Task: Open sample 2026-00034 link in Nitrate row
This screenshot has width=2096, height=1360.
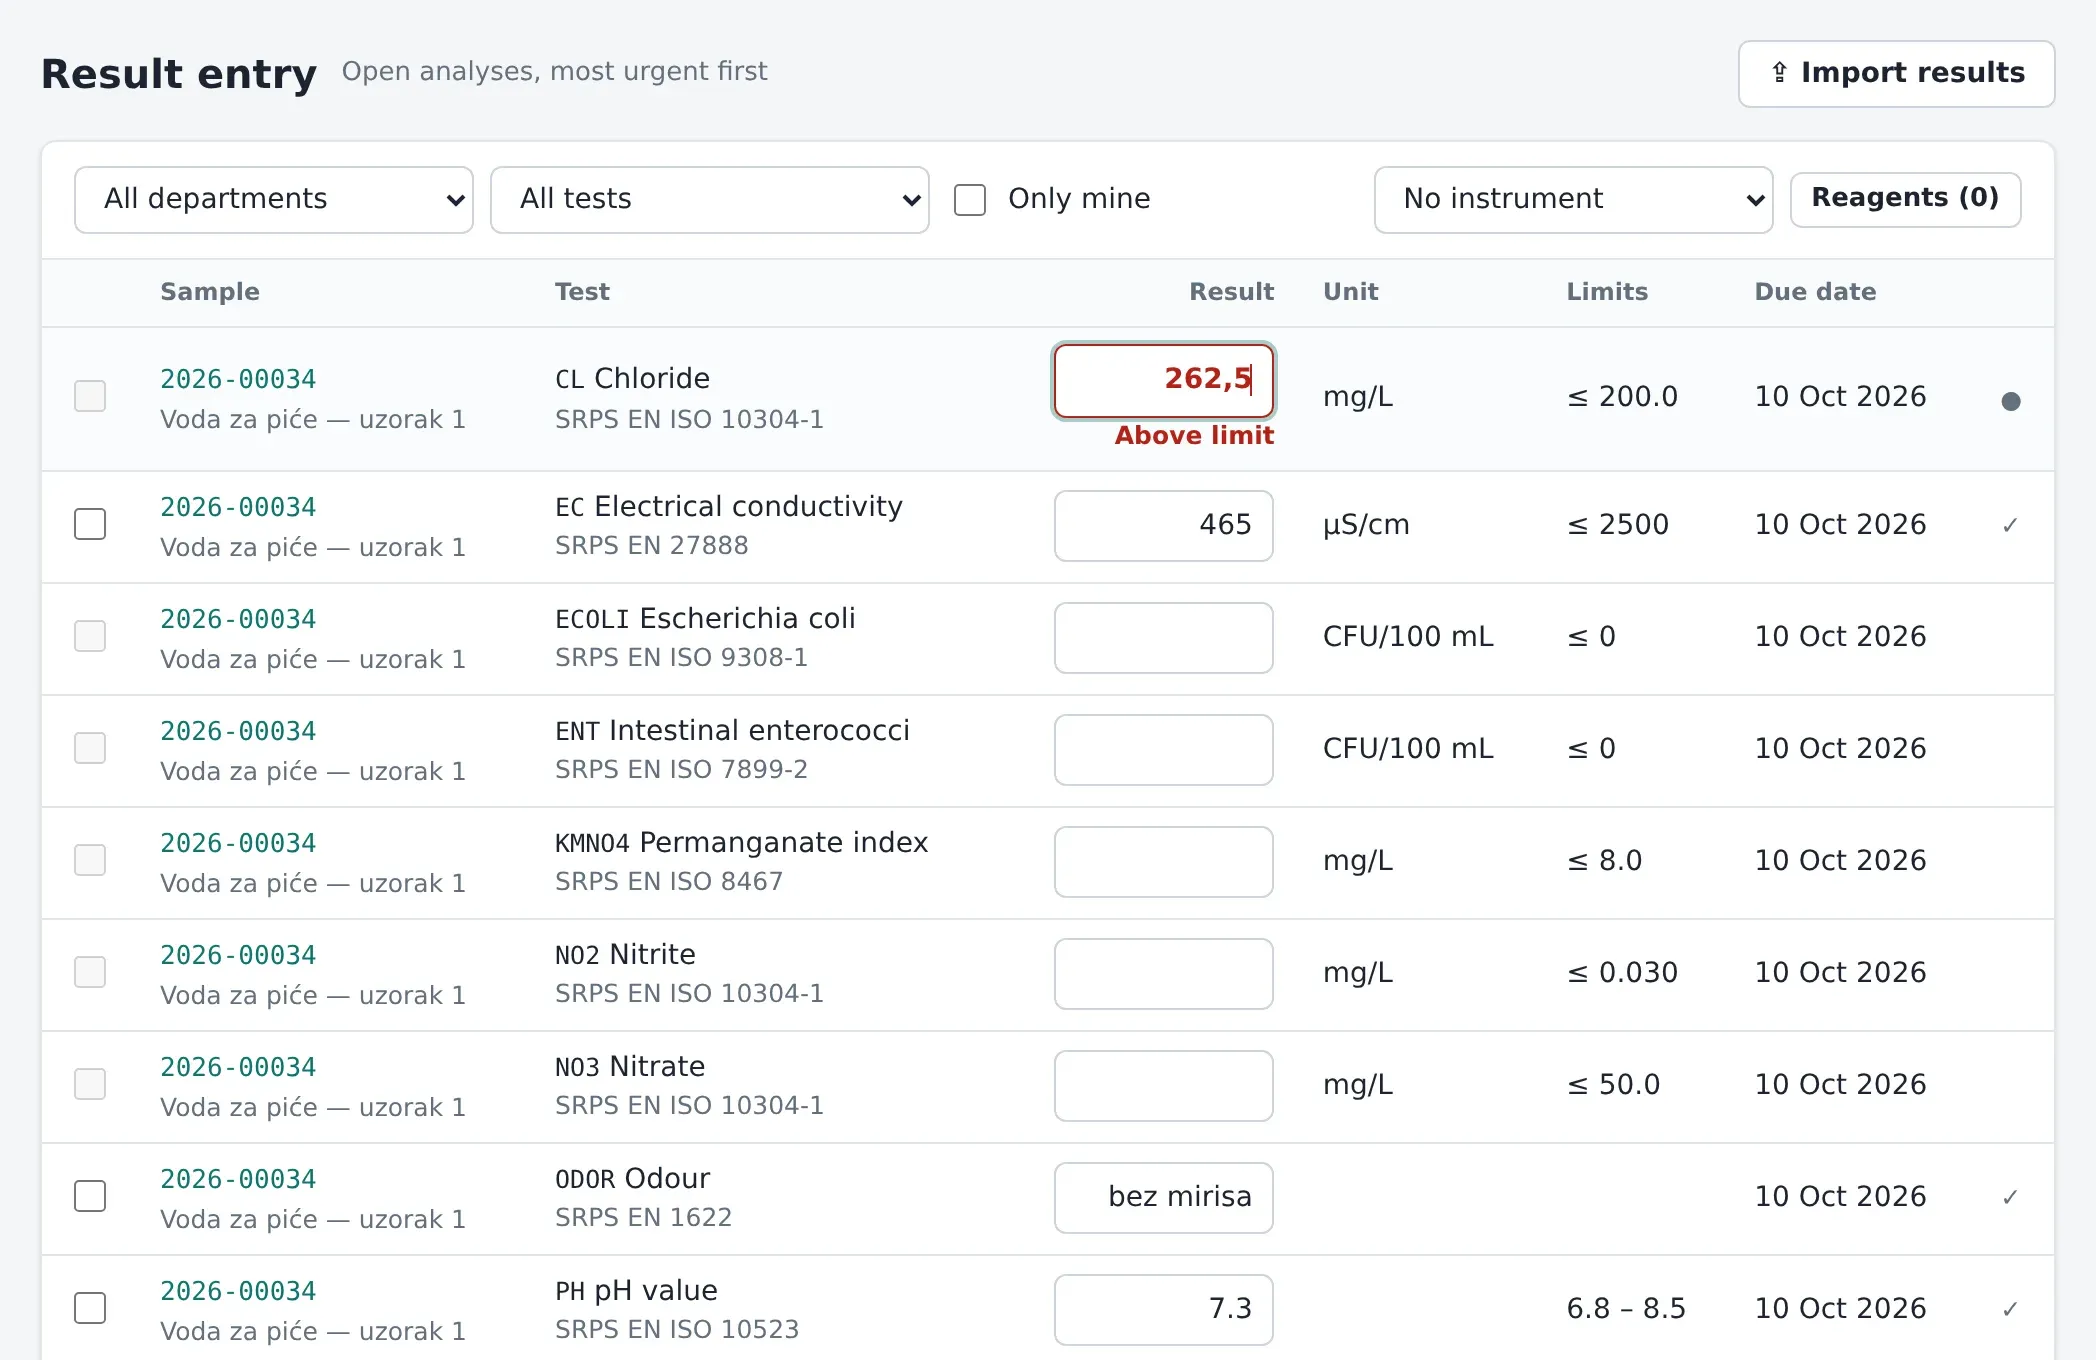Action: [238, 1067]
